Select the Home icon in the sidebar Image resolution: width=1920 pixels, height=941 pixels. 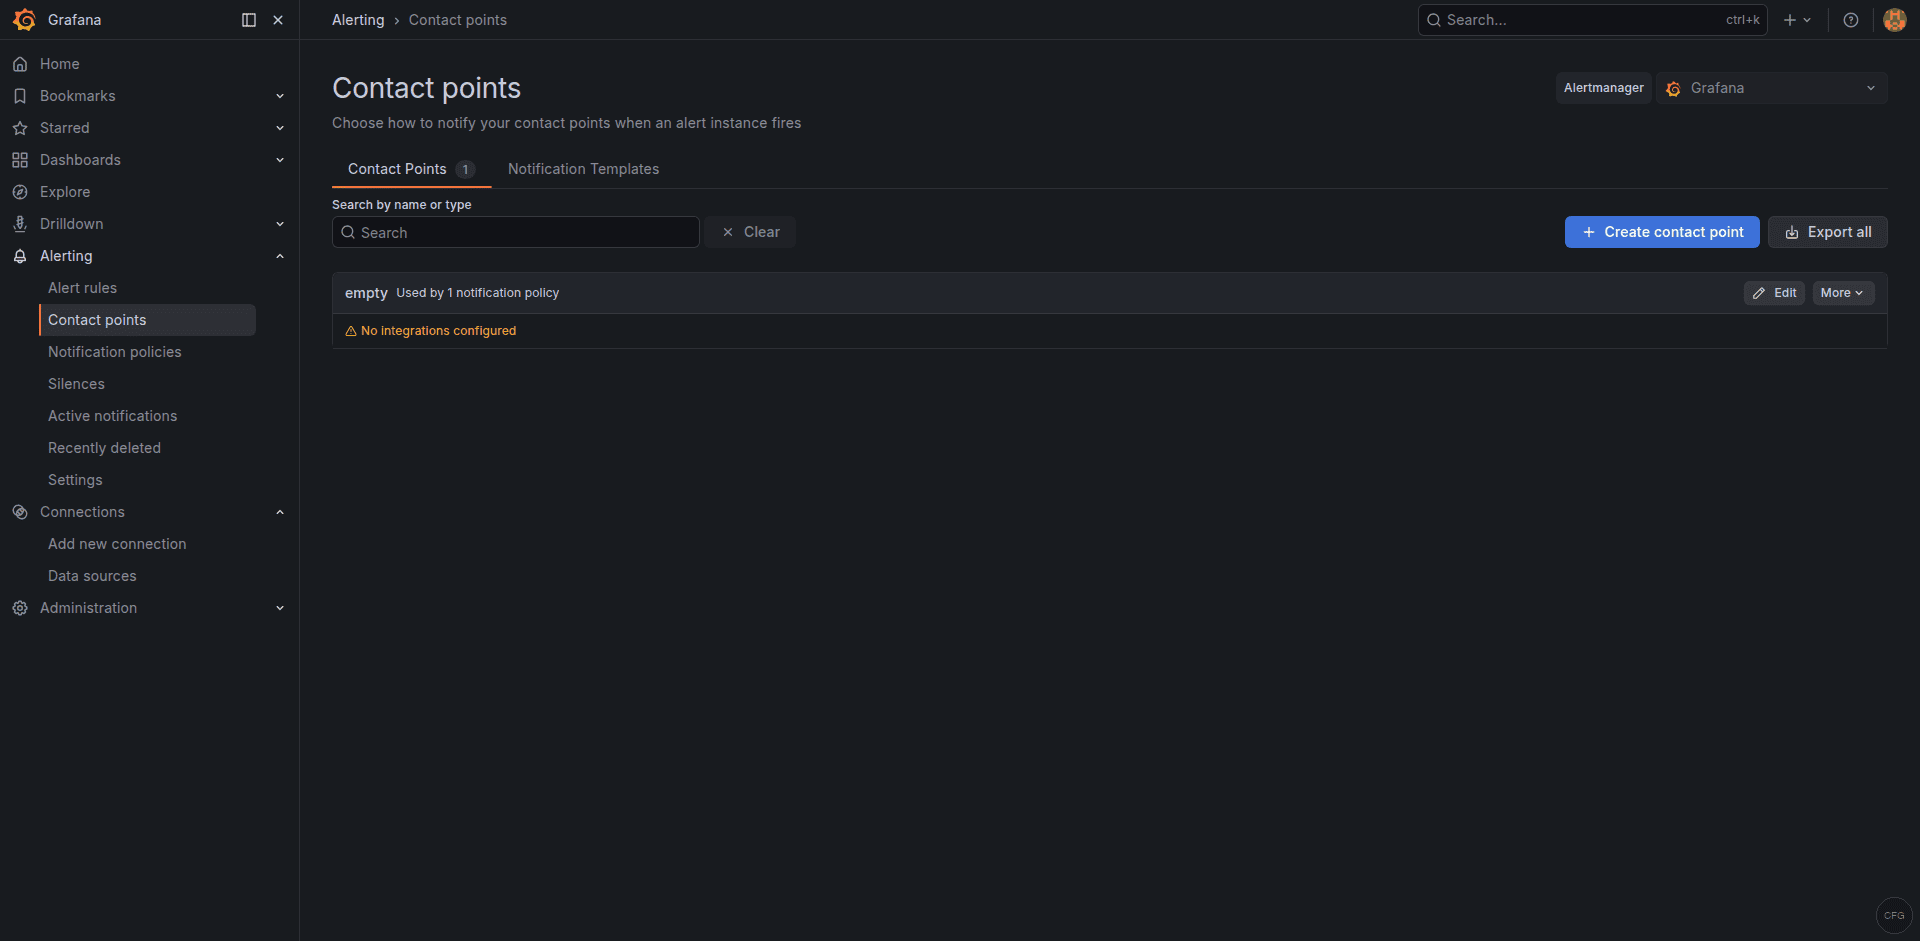click(x=20, y=63)
